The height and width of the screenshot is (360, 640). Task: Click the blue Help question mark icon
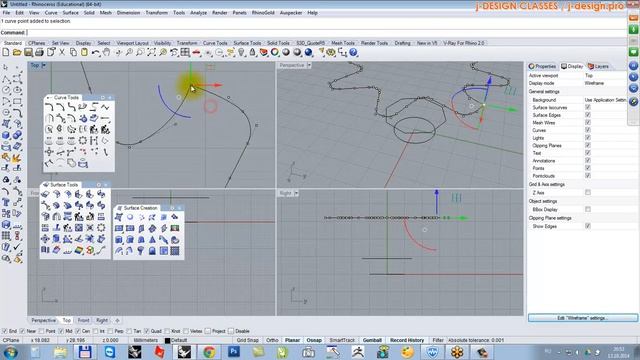(x=353, y=52)
